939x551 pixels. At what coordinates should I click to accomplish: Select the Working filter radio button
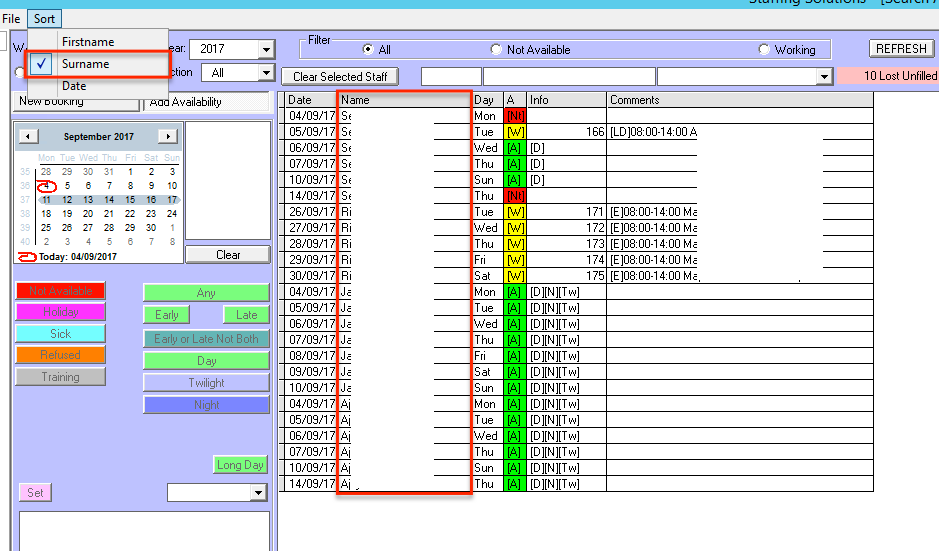tap(765, 50)
